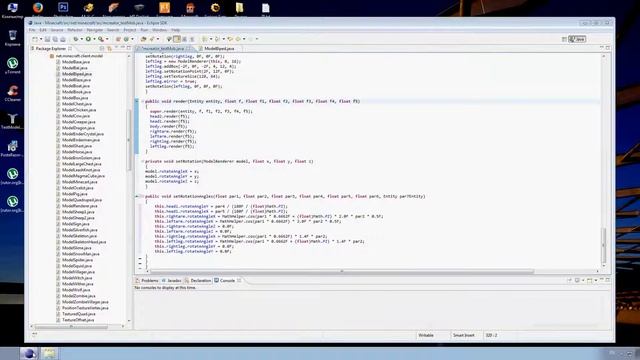Viewport: 640px width, 360px height.
Task: Switch to the Problems tab
Action: click(147, 280)
